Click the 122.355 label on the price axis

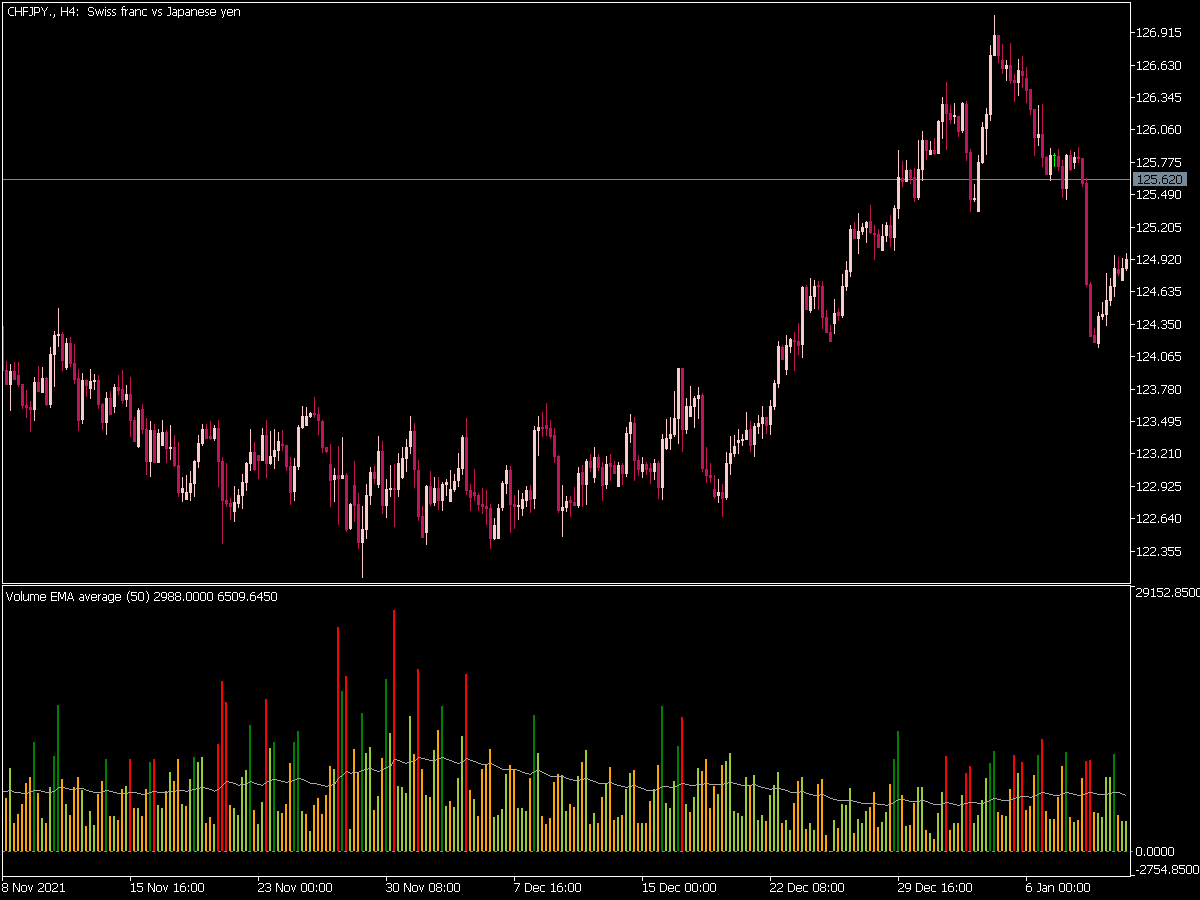tap(1160, 551)
